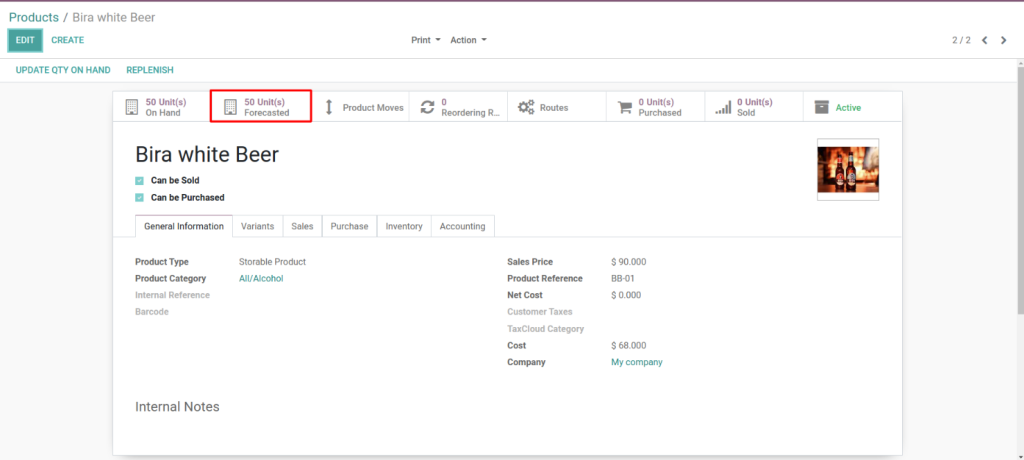Open the 50 Unit(s) On Hand stat
The height and width of the screenshot is (460, 1024).
coord(162,107)
